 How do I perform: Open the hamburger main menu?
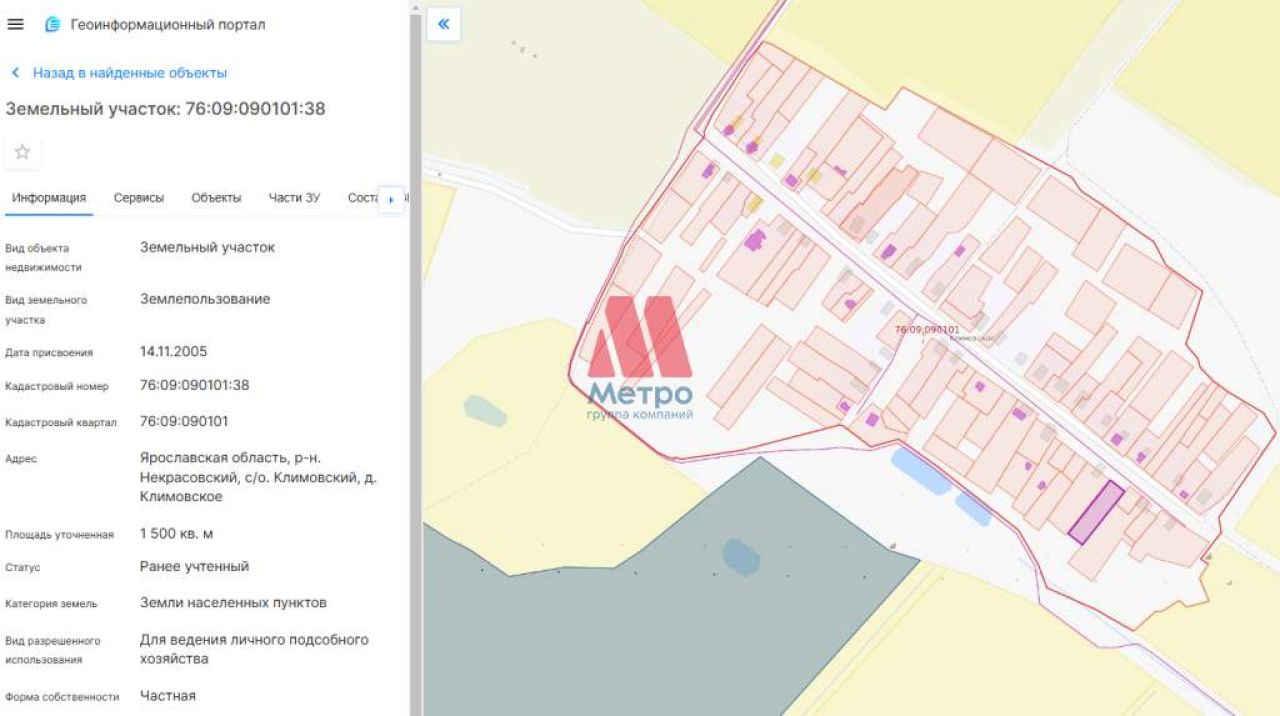(x=15, y=24)
